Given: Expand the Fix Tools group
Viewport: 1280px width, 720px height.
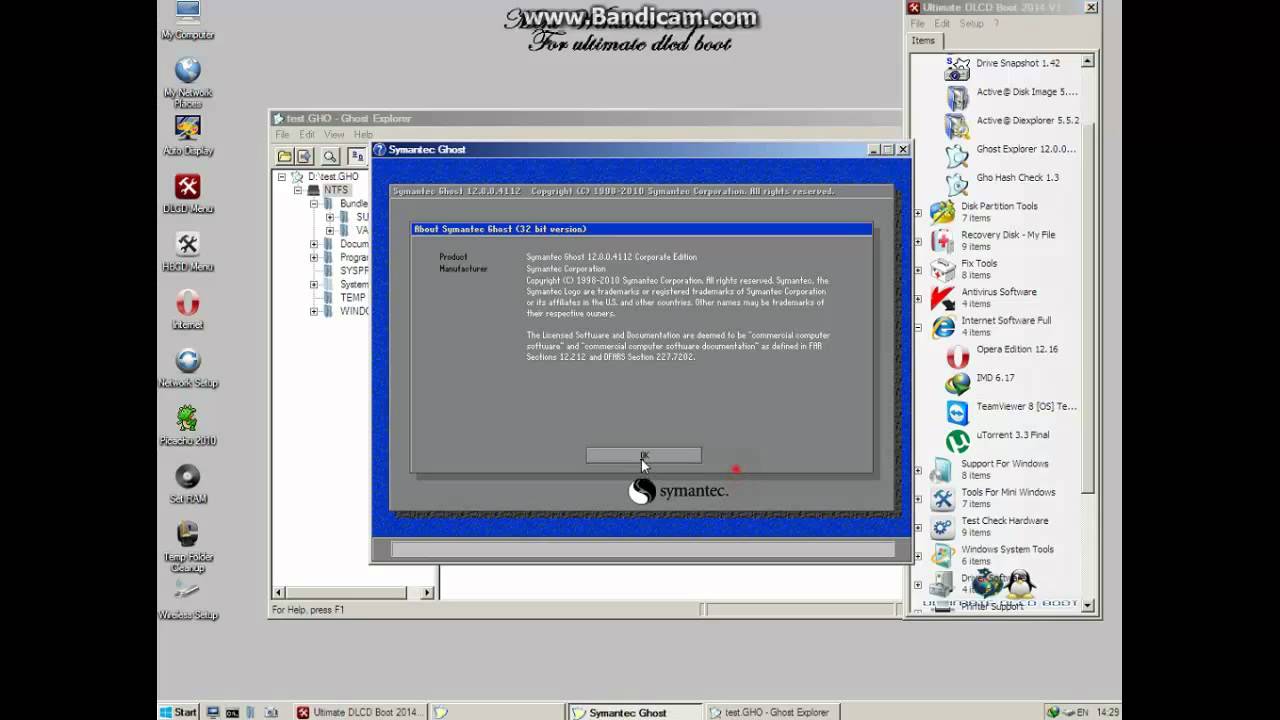Looking at the screenshot, I should 918,269.
